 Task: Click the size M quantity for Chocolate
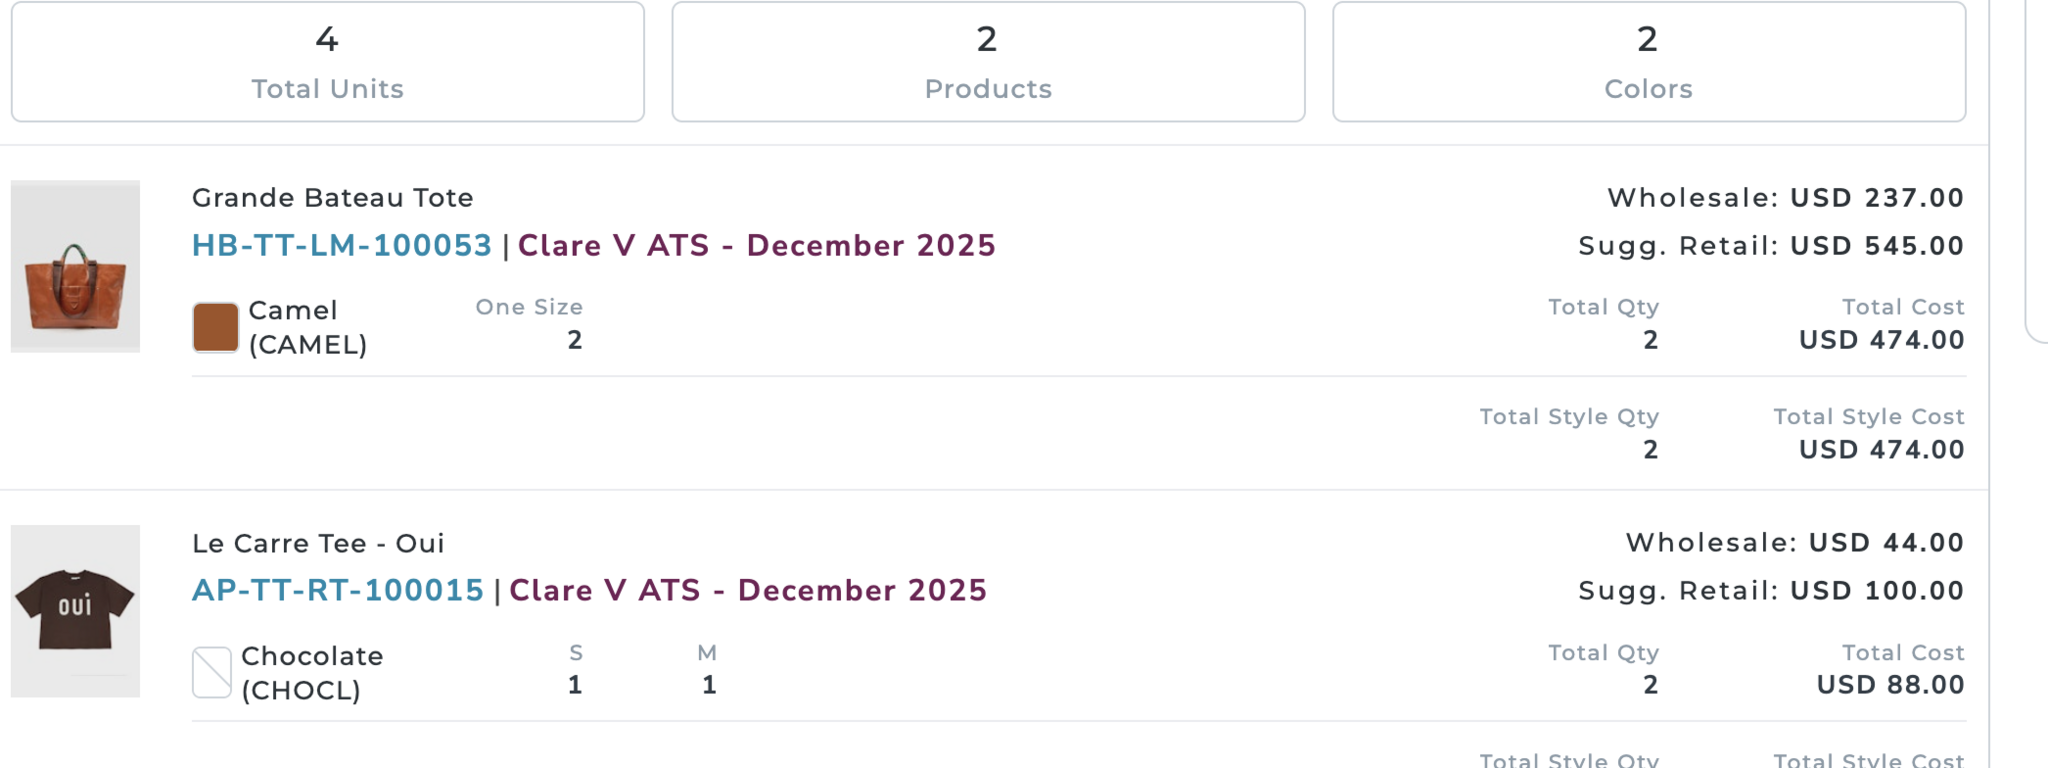click(x=708, y=685)
